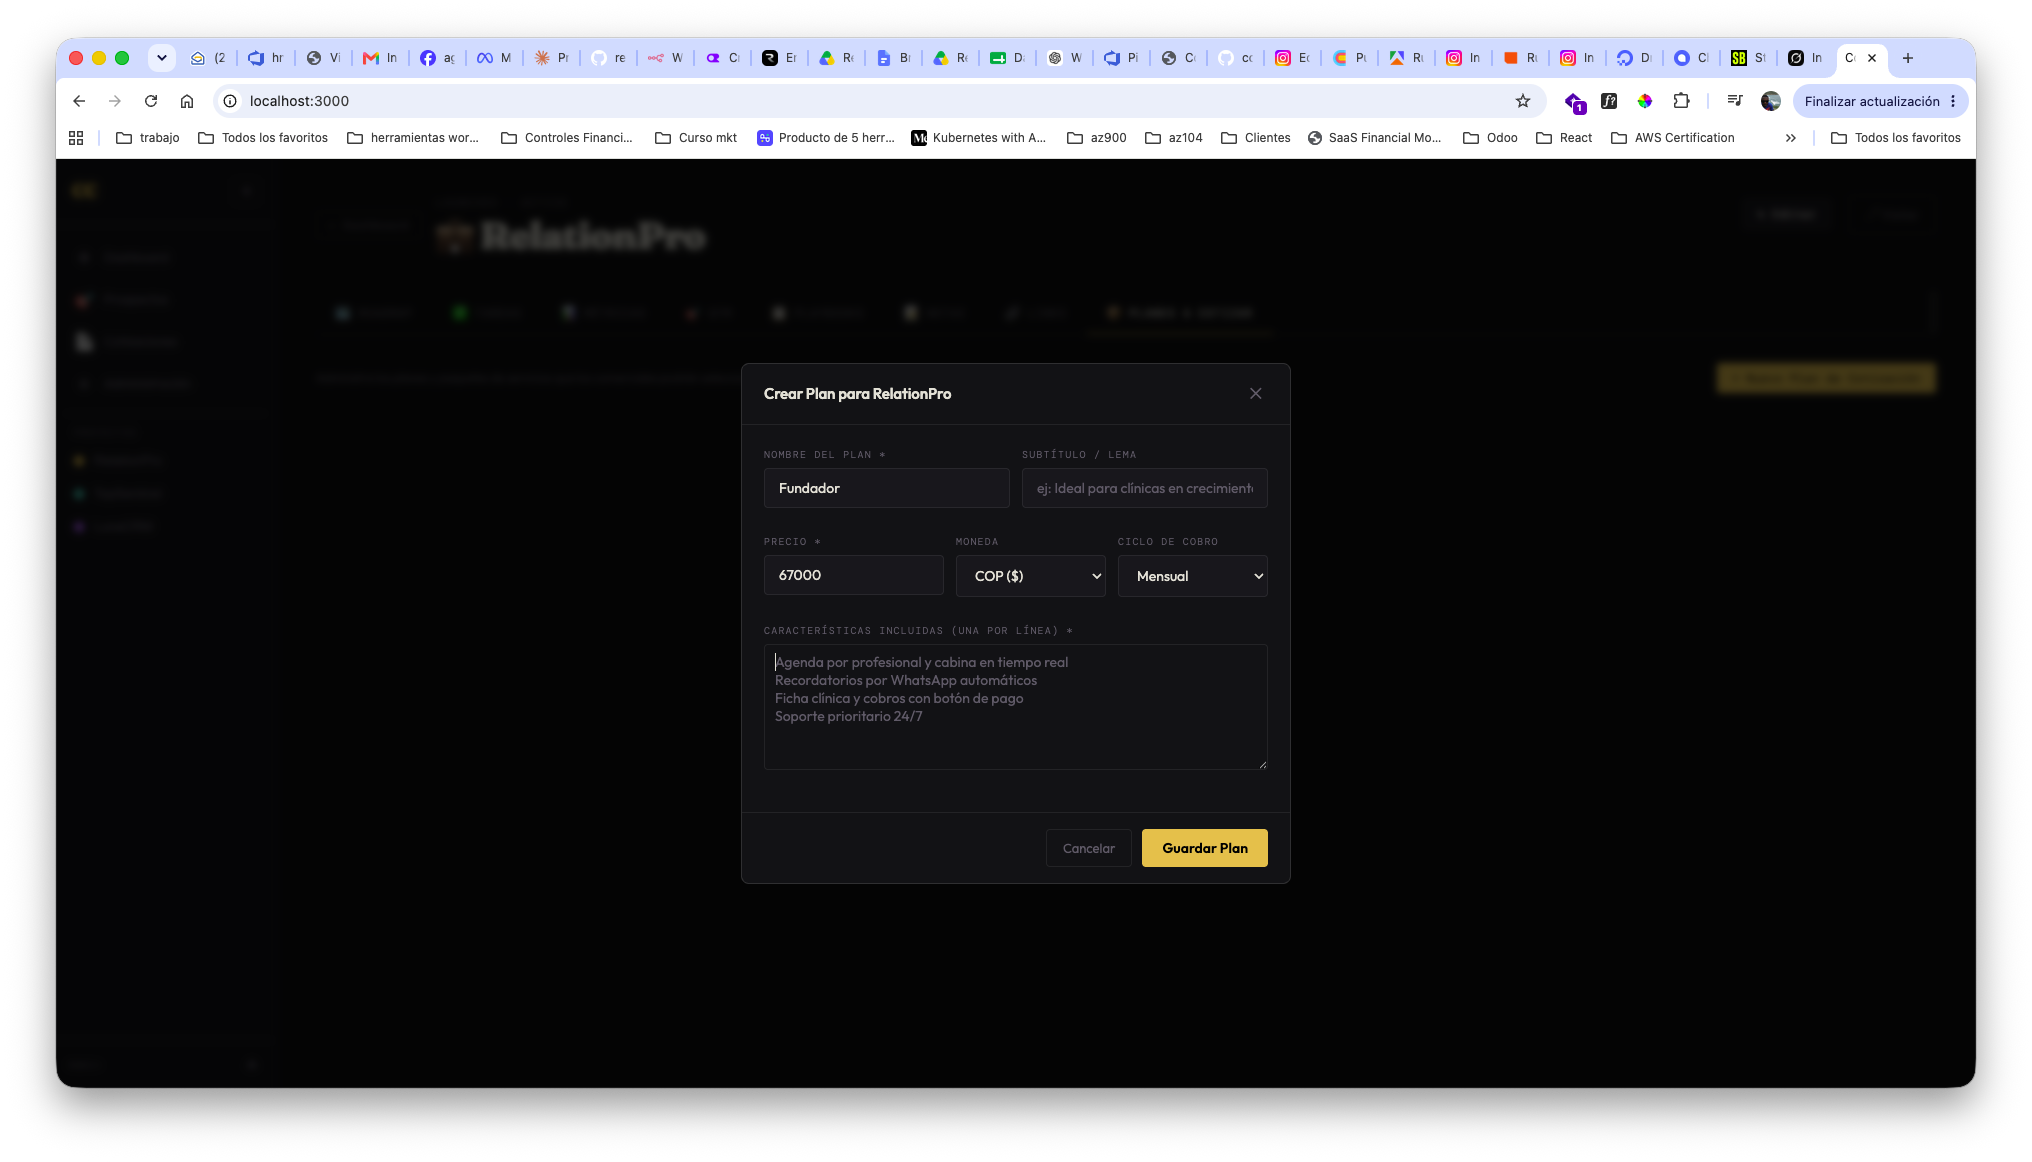Open the color wheel picker extension
Image resolution: width=2032 pixels, height=1162 pixels.
[x=1645, y=101]
